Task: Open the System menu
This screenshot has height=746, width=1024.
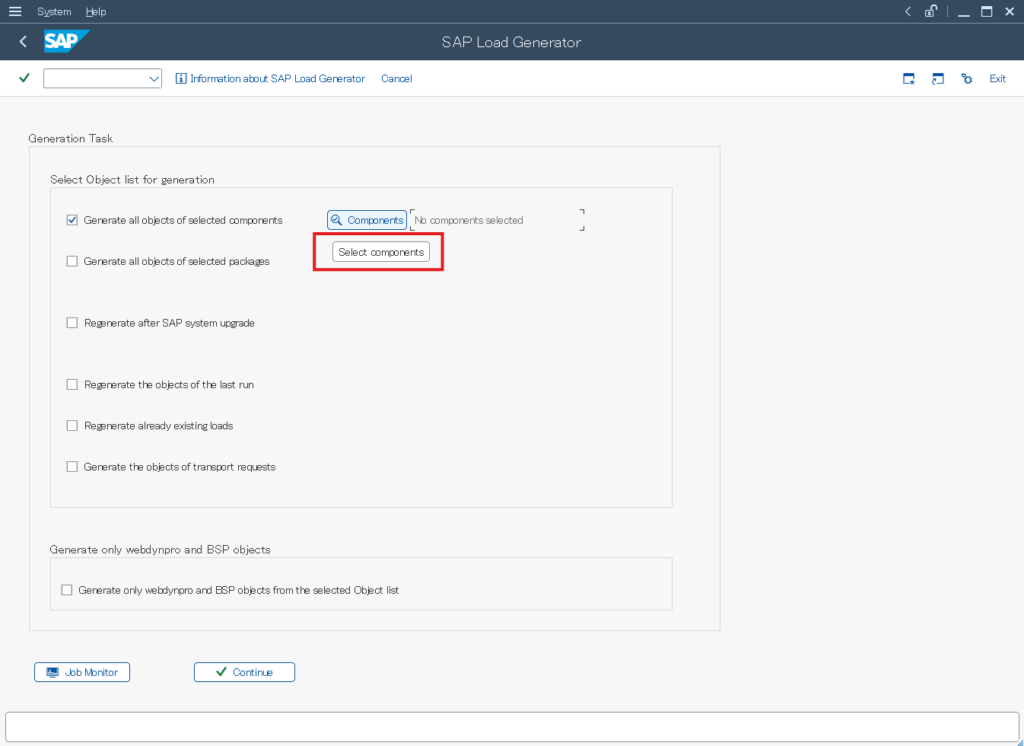Action: [53, 11]
